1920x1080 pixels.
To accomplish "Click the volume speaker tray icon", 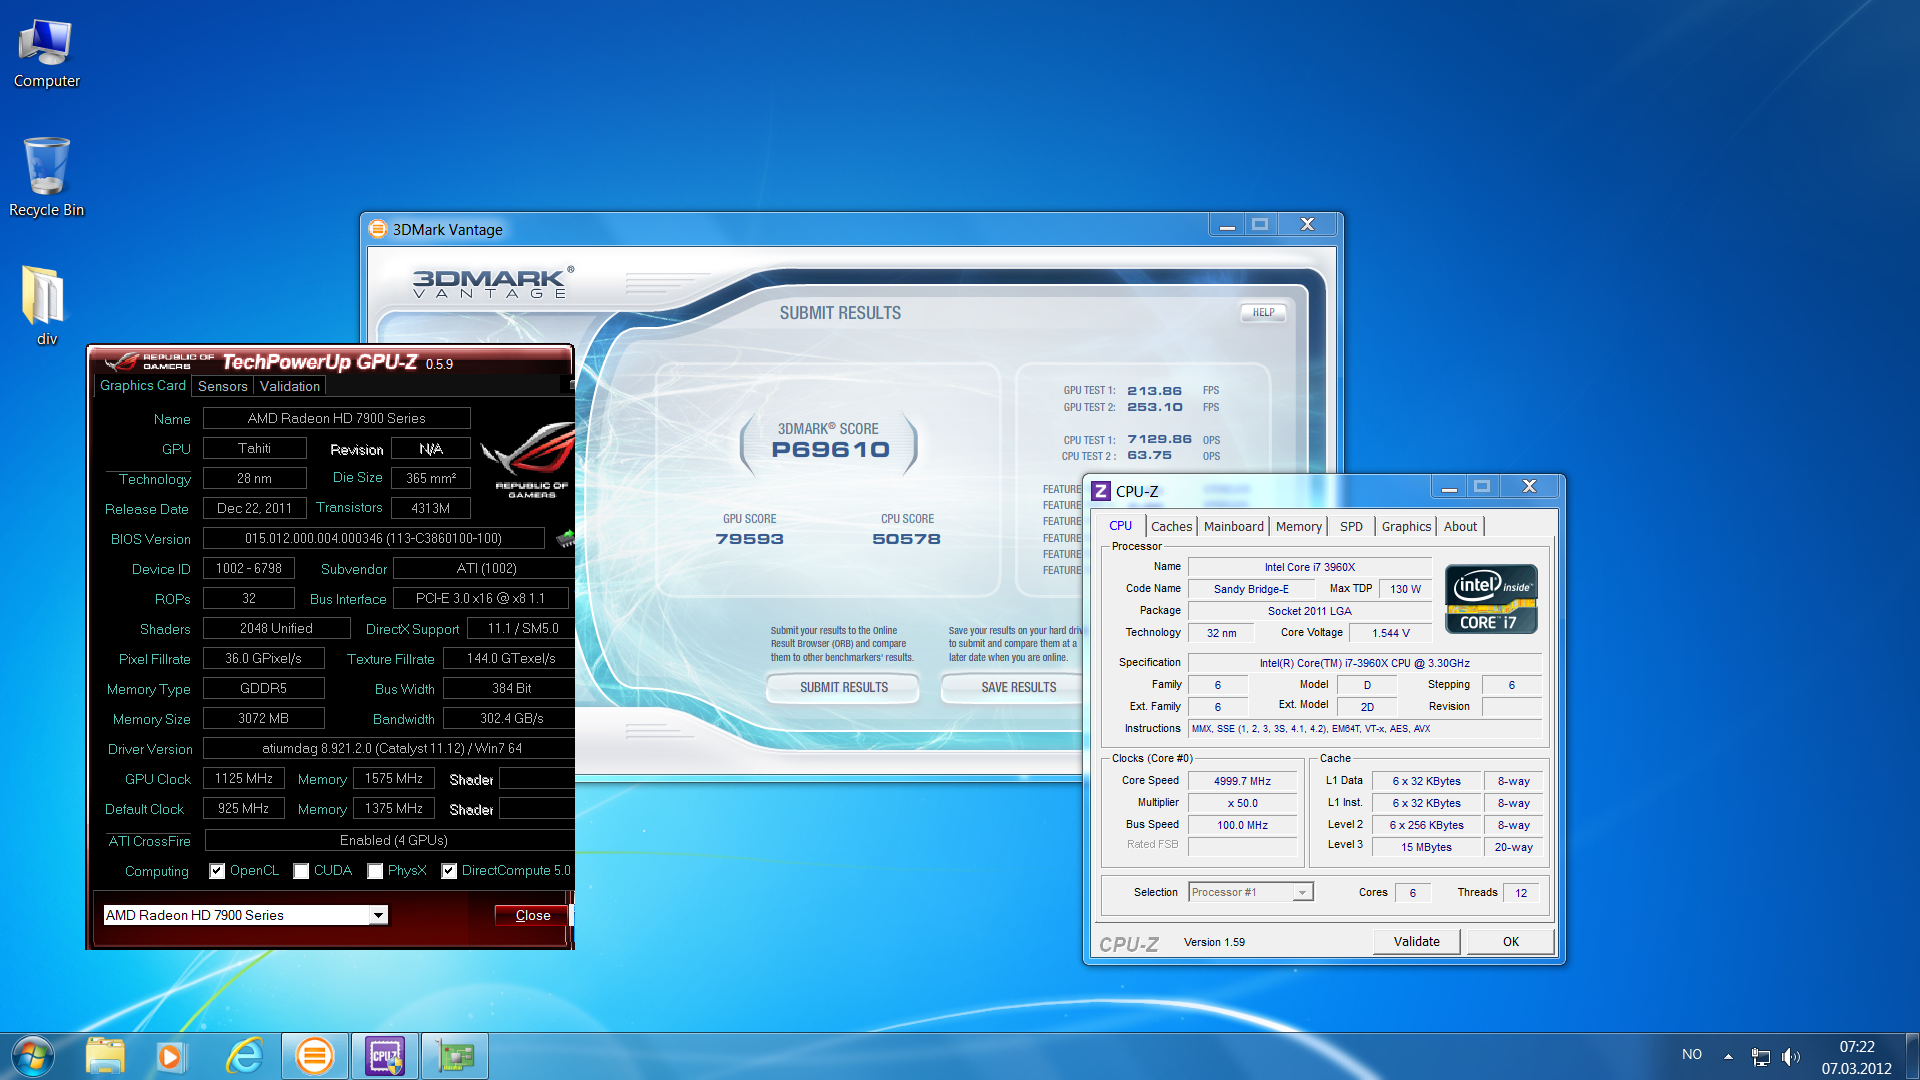I will 1791,1056.
